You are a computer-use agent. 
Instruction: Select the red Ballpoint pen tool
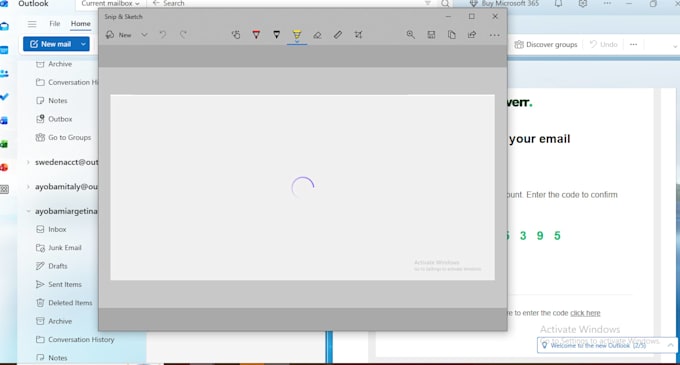[256, 35]
